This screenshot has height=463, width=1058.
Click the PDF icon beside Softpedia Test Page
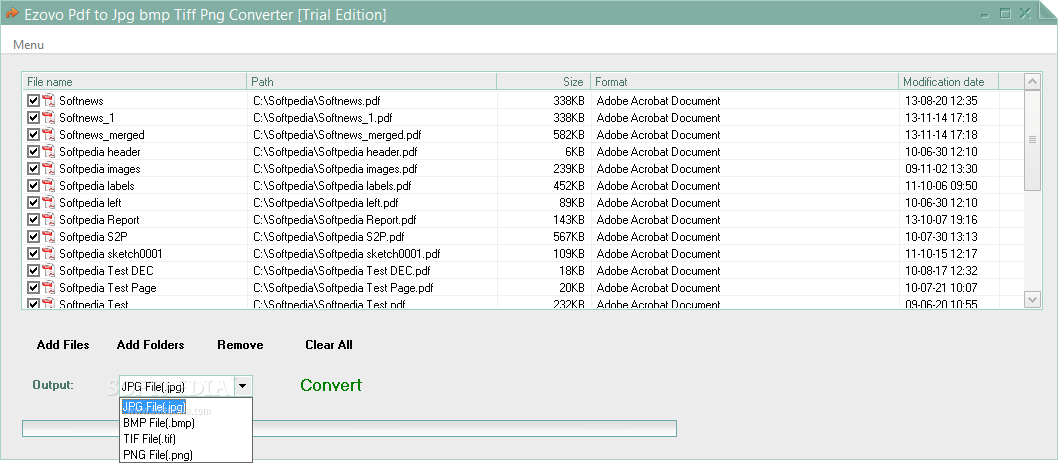[x=49, y=288]
